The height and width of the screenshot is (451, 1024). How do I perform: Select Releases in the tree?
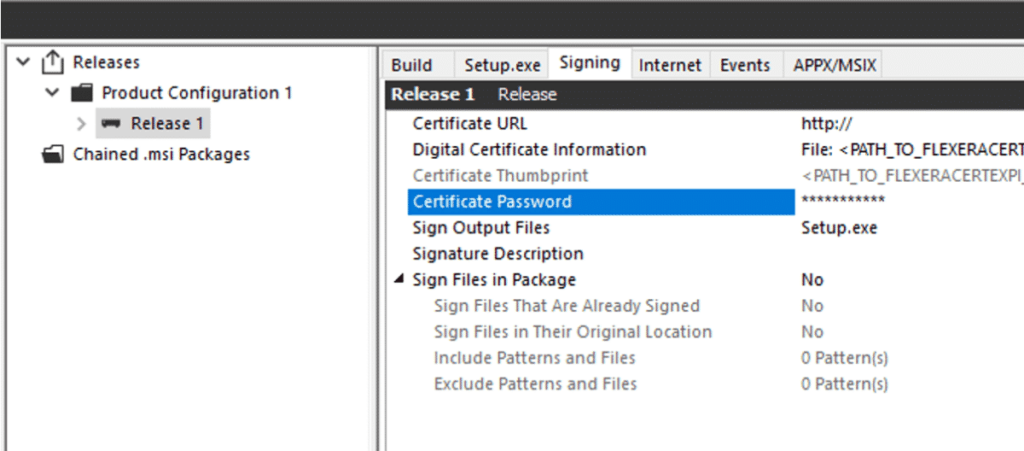106,63
